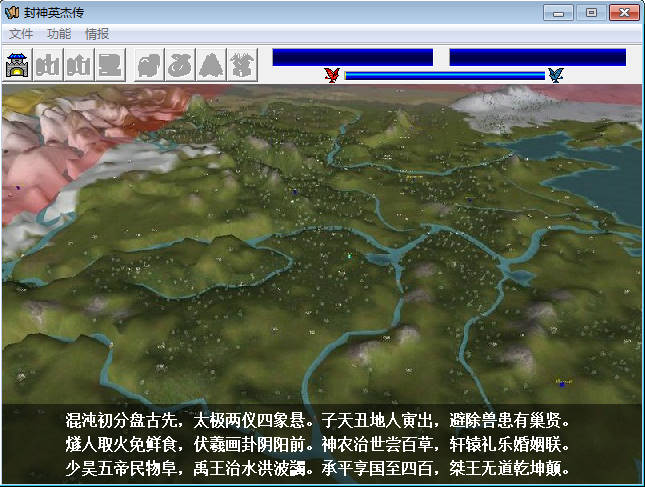Open the 情报 menu

pyautogui.click(x=97, y=34)
